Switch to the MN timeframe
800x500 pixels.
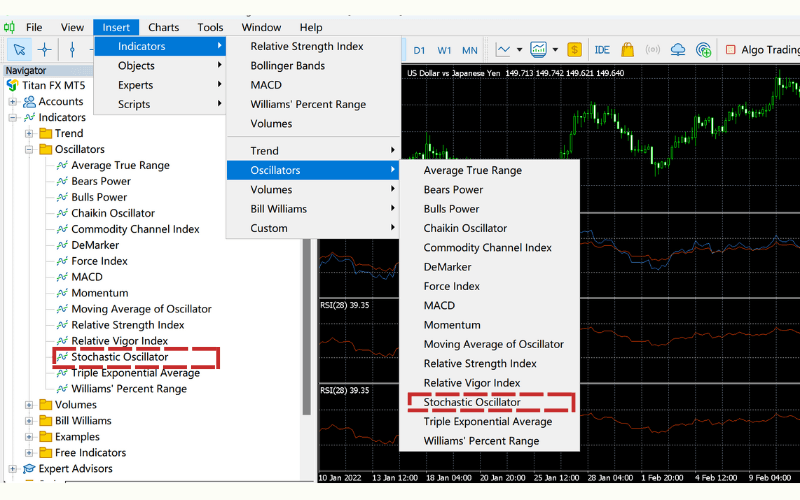pyautogui.click(x=469, y=49)
